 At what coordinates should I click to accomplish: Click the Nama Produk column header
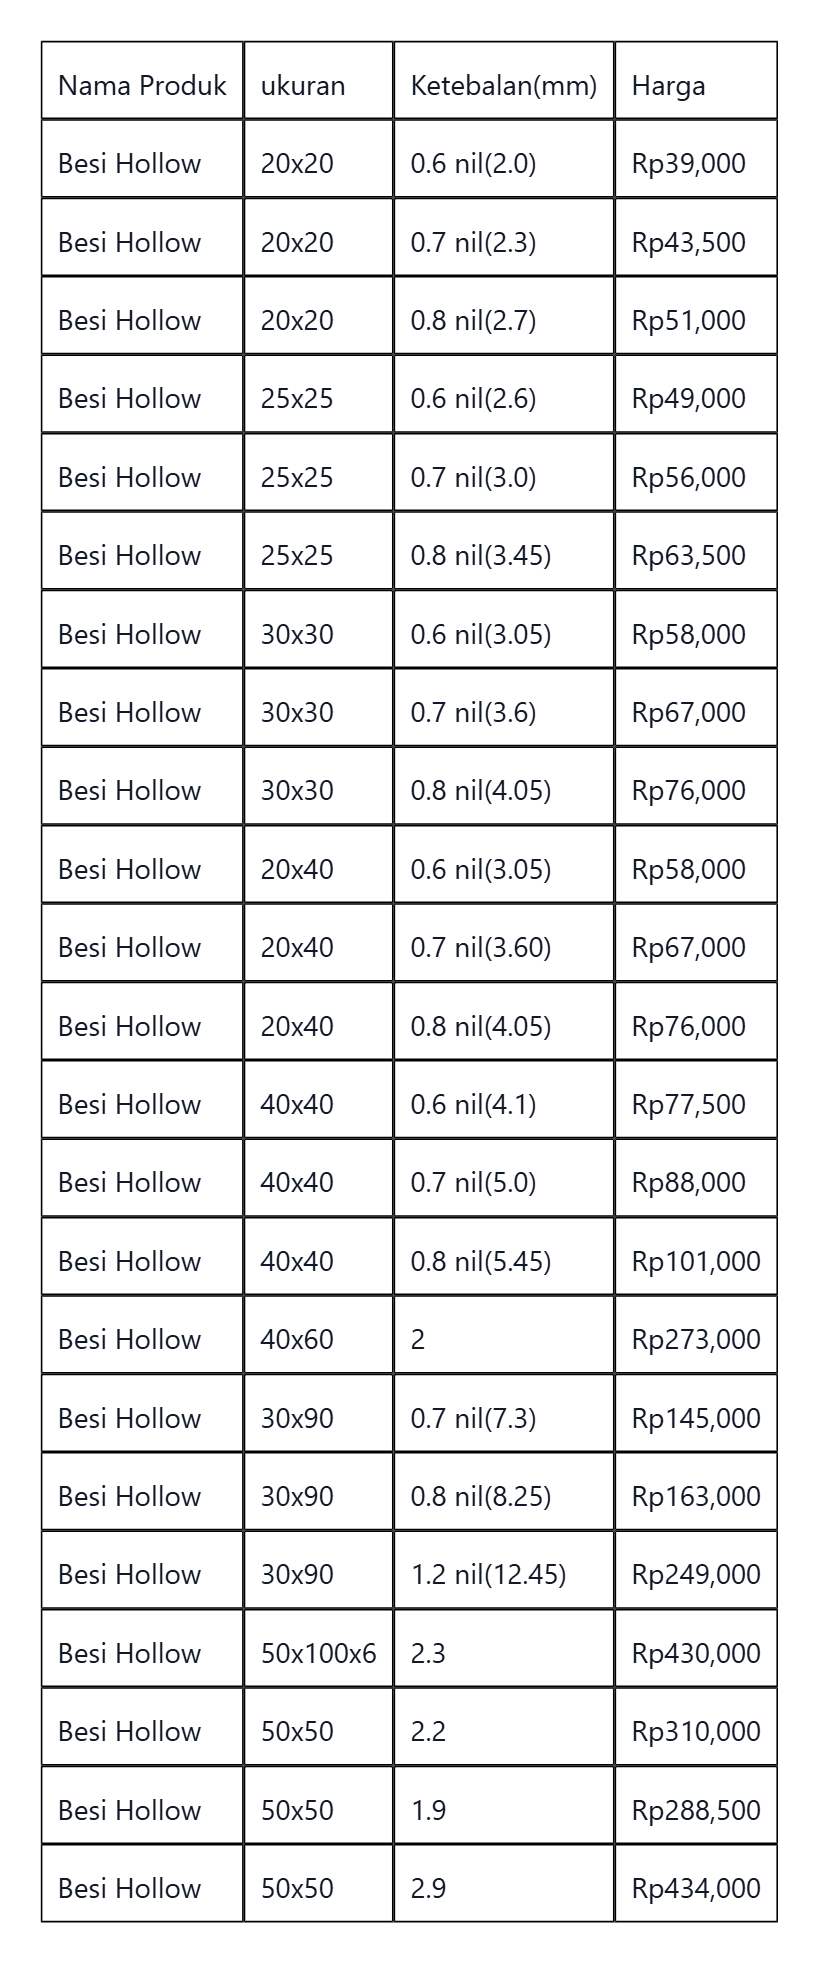pyautogui.click(x=142, y=81)
